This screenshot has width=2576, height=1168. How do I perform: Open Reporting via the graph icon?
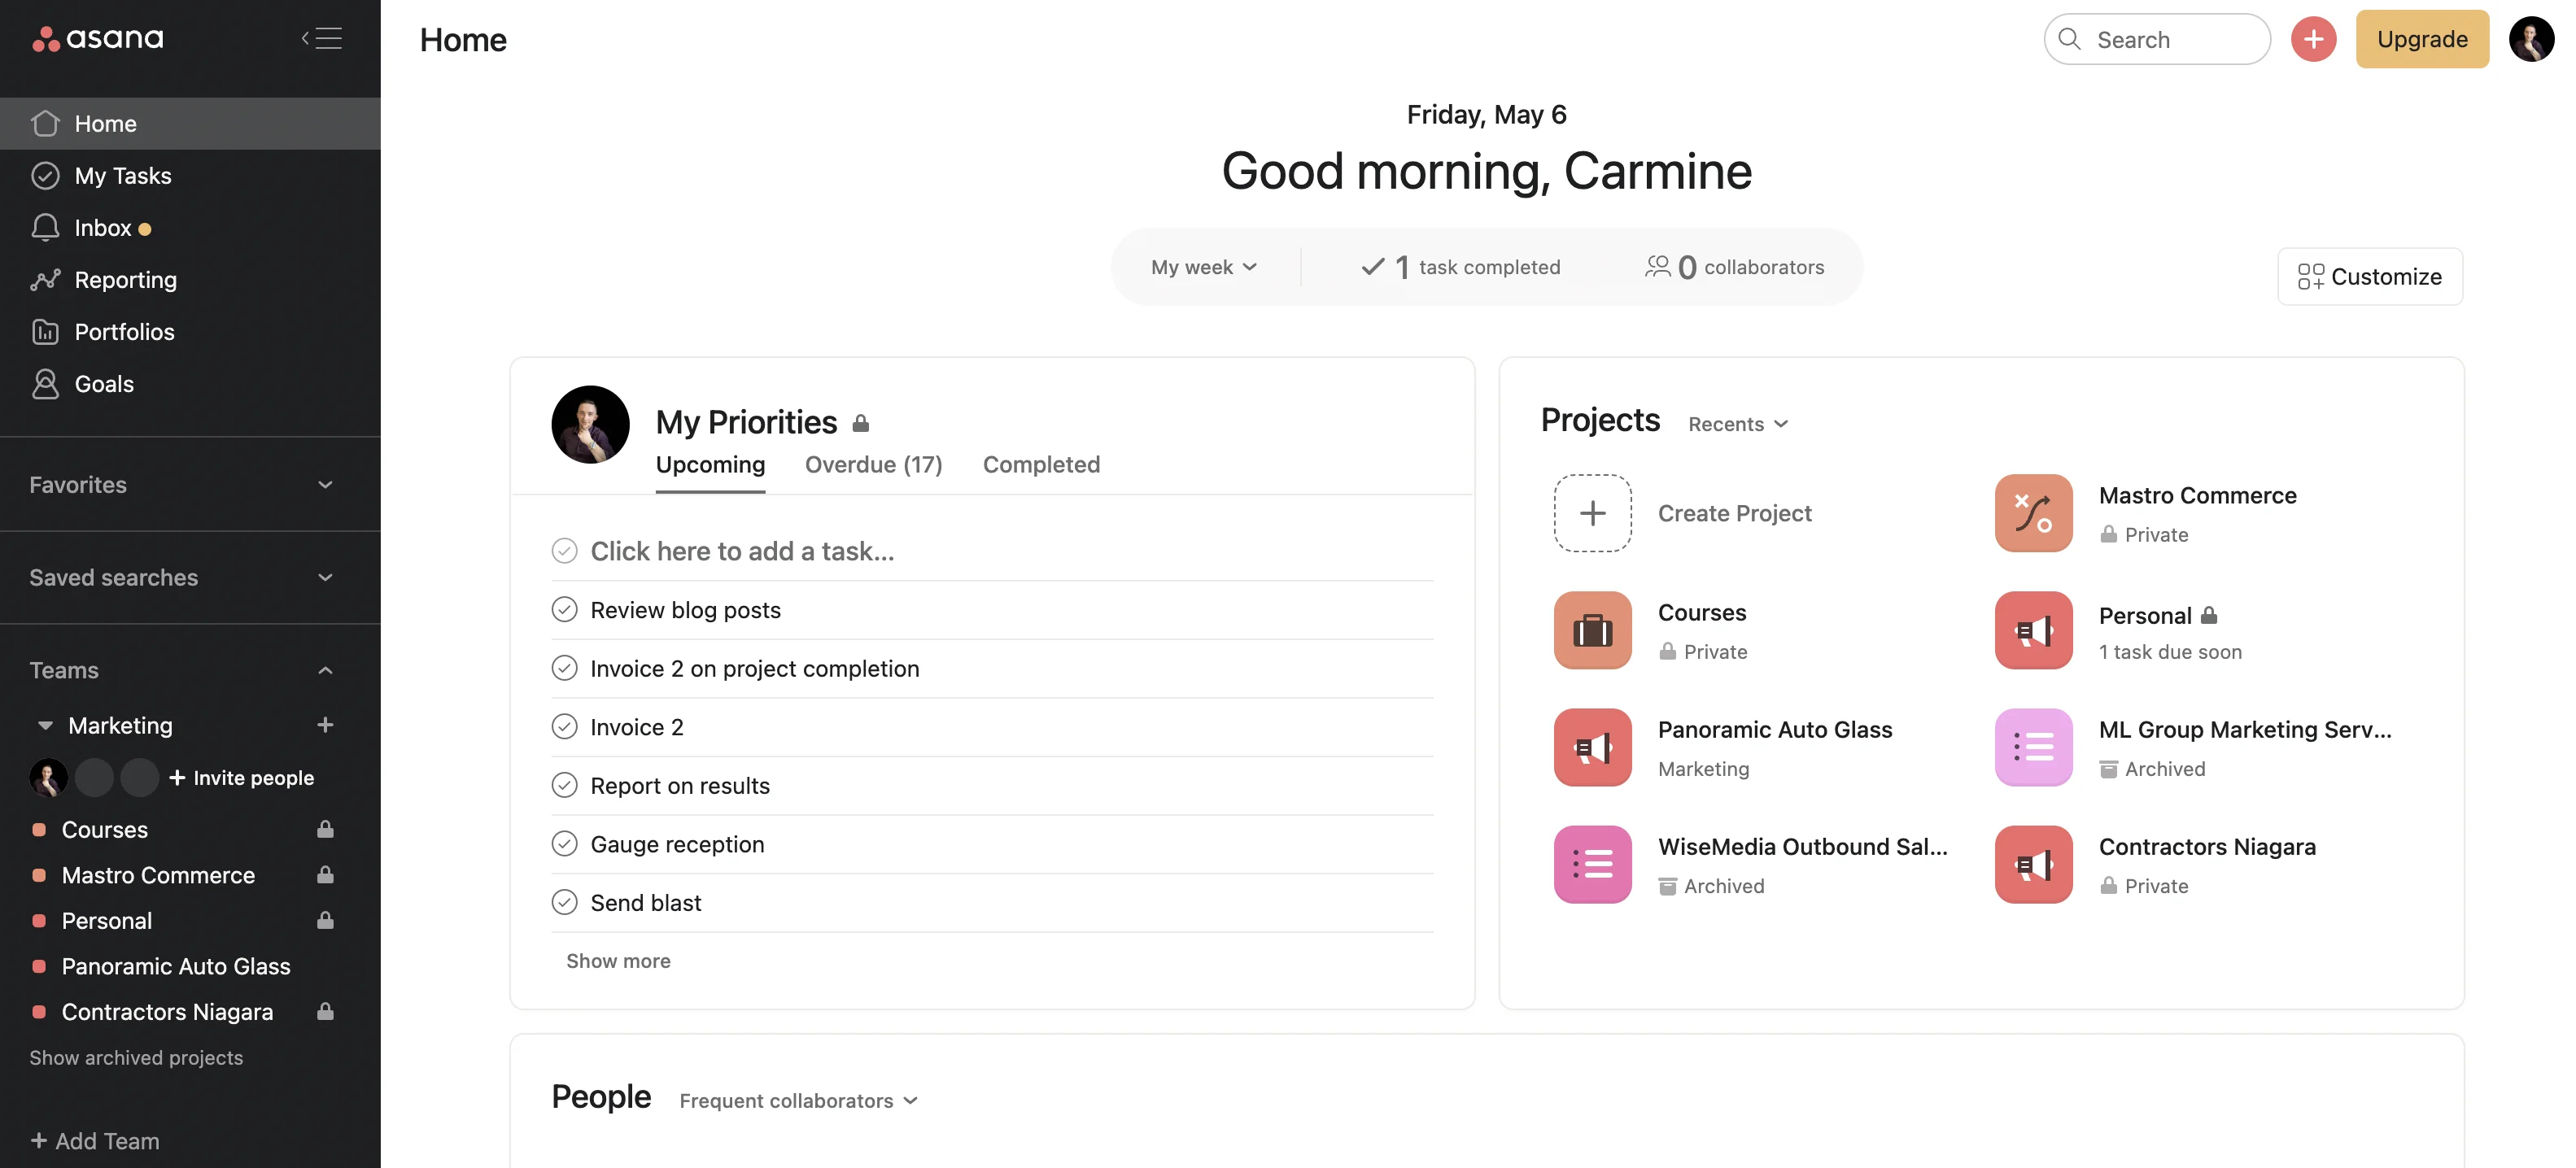coord(45,279)
